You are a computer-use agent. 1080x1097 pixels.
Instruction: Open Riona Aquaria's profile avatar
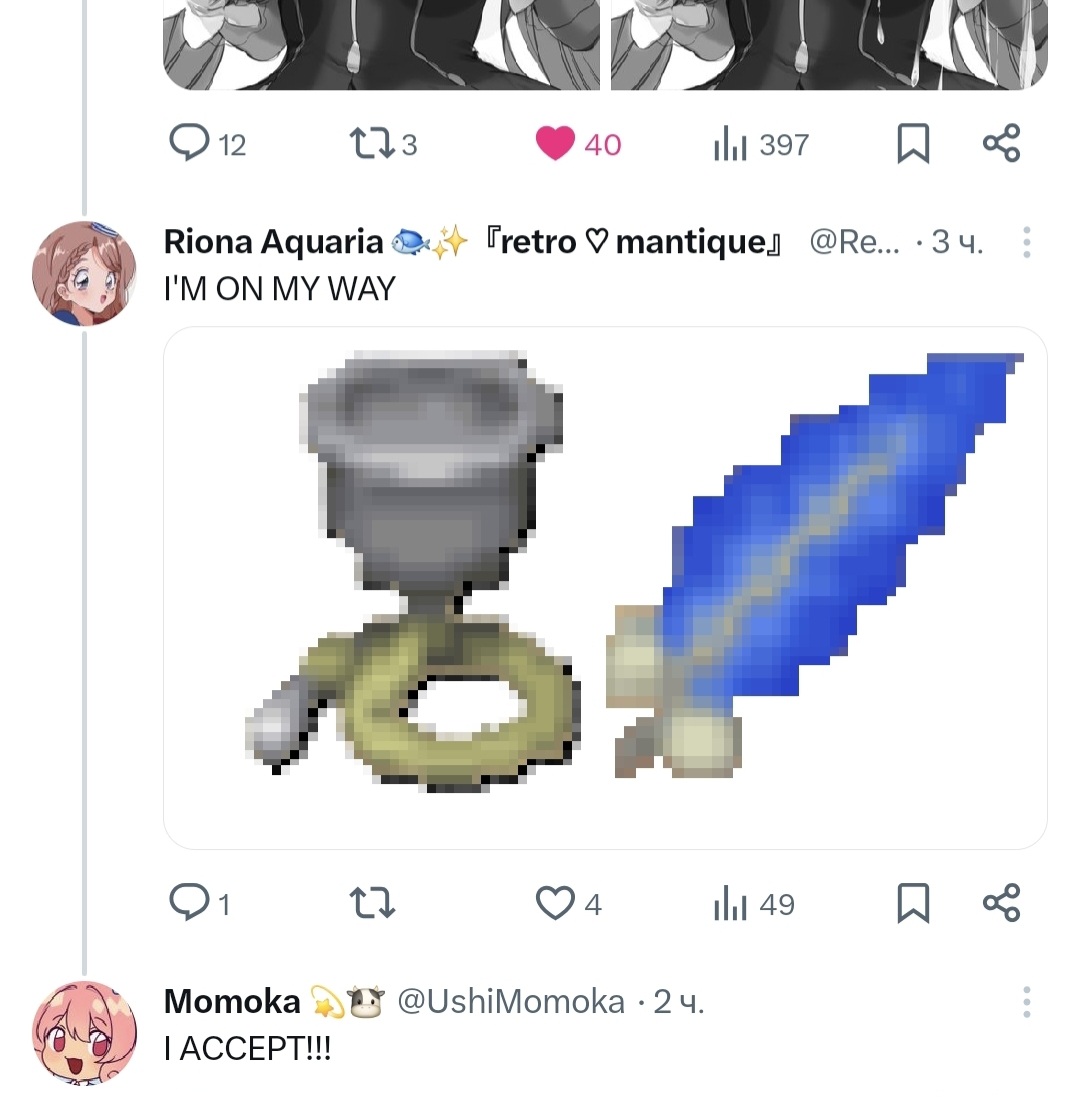pos(85,274)
